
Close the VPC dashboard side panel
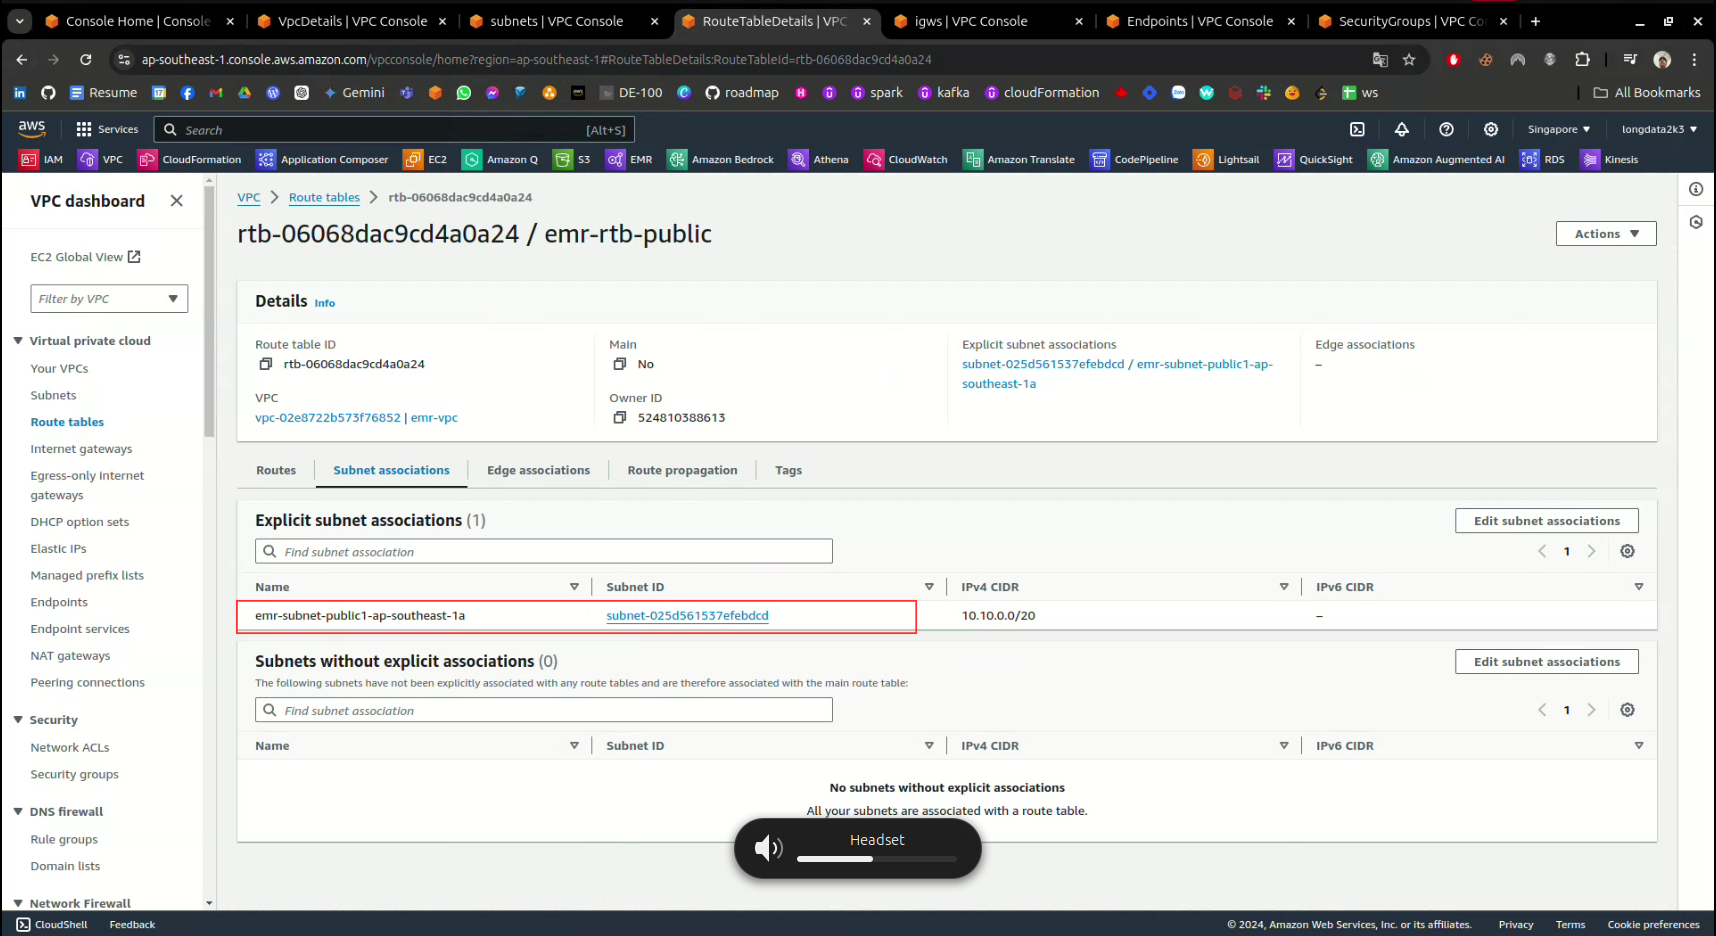[x=177, y=201]
